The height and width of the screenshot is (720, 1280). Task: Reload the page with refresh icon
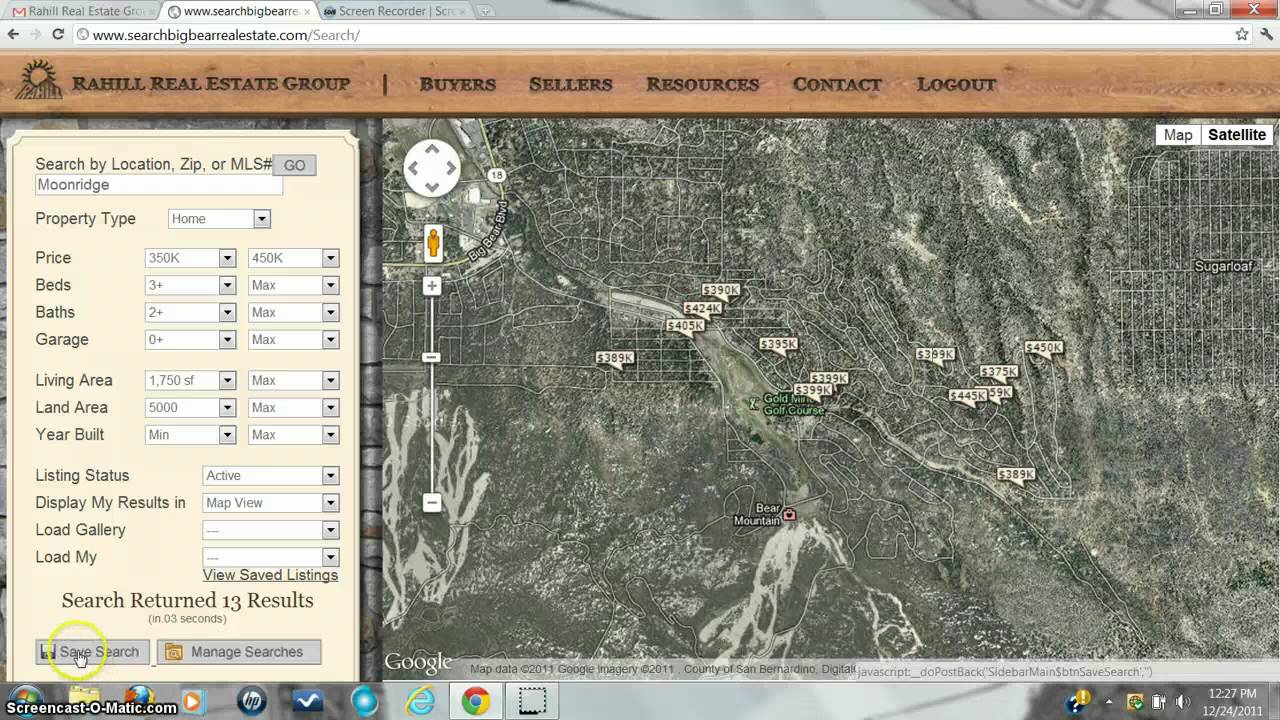click(59, 34)
